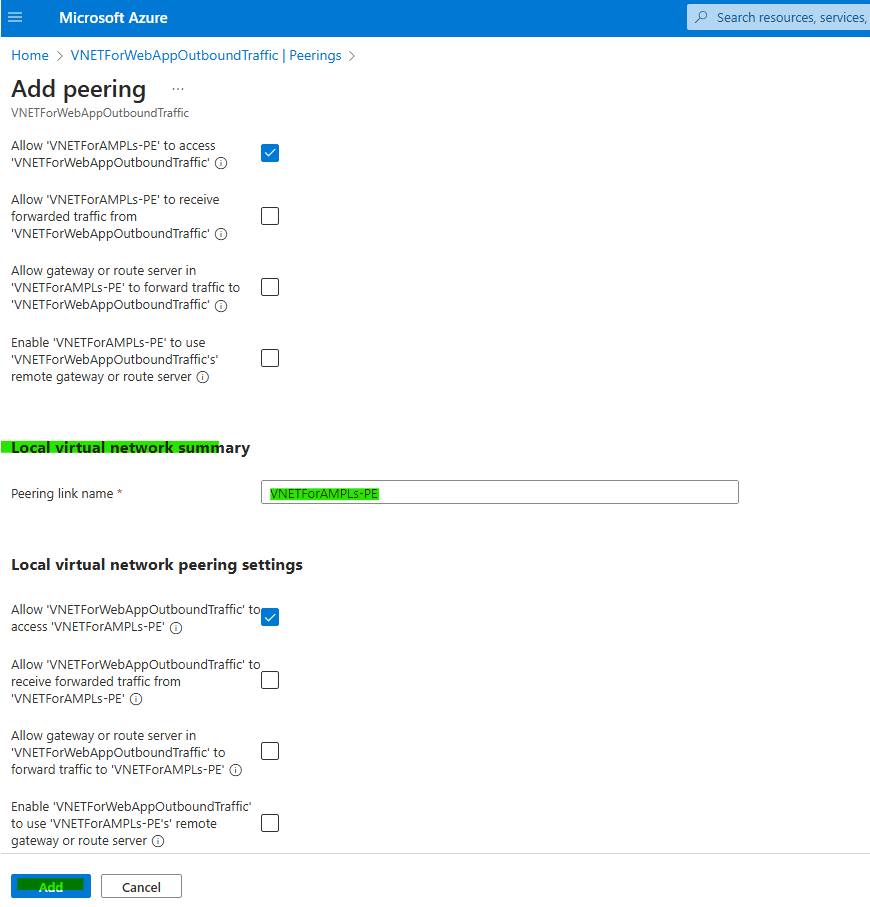Open the more options ellipsis beside Add peering
The height and width of the screenshot is (907, 870).
pyautogui.click(x=178, y=89)
